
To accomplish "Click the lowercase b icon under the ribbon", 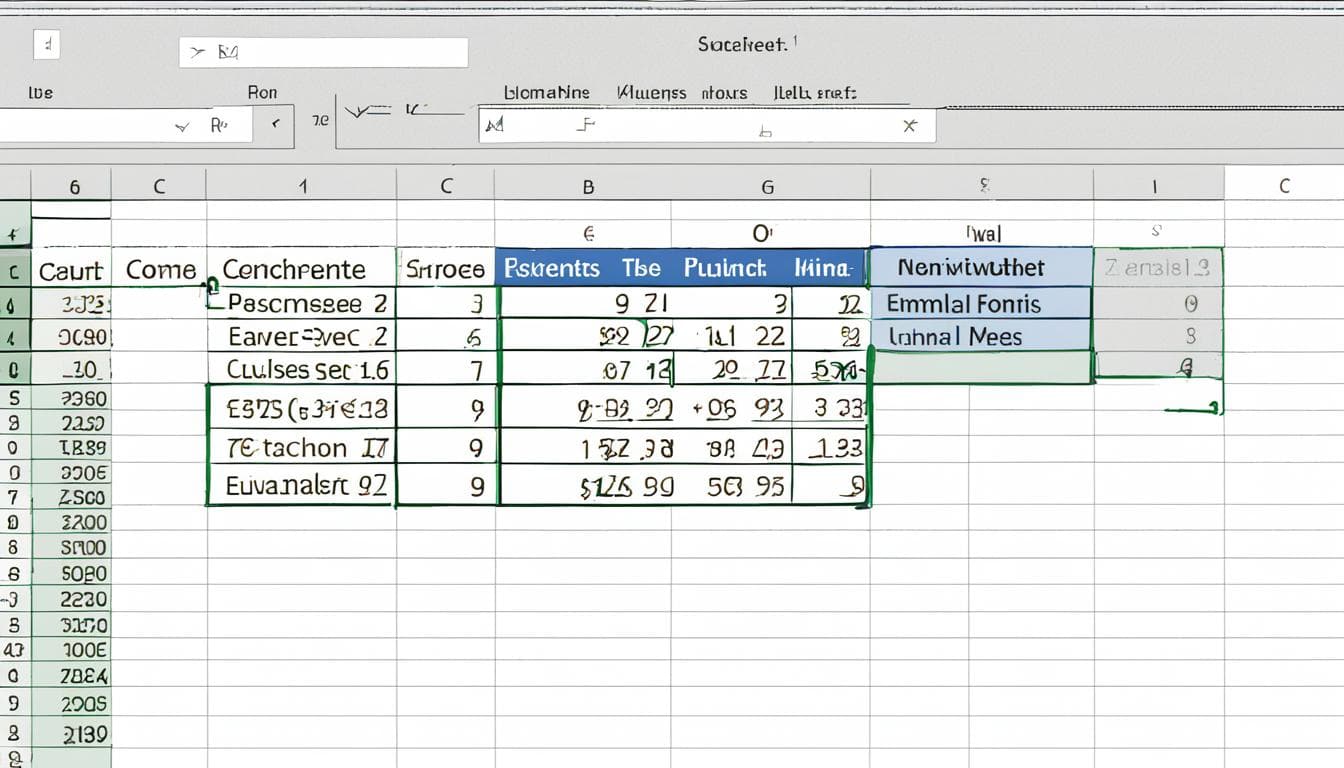I will (765, 130).
